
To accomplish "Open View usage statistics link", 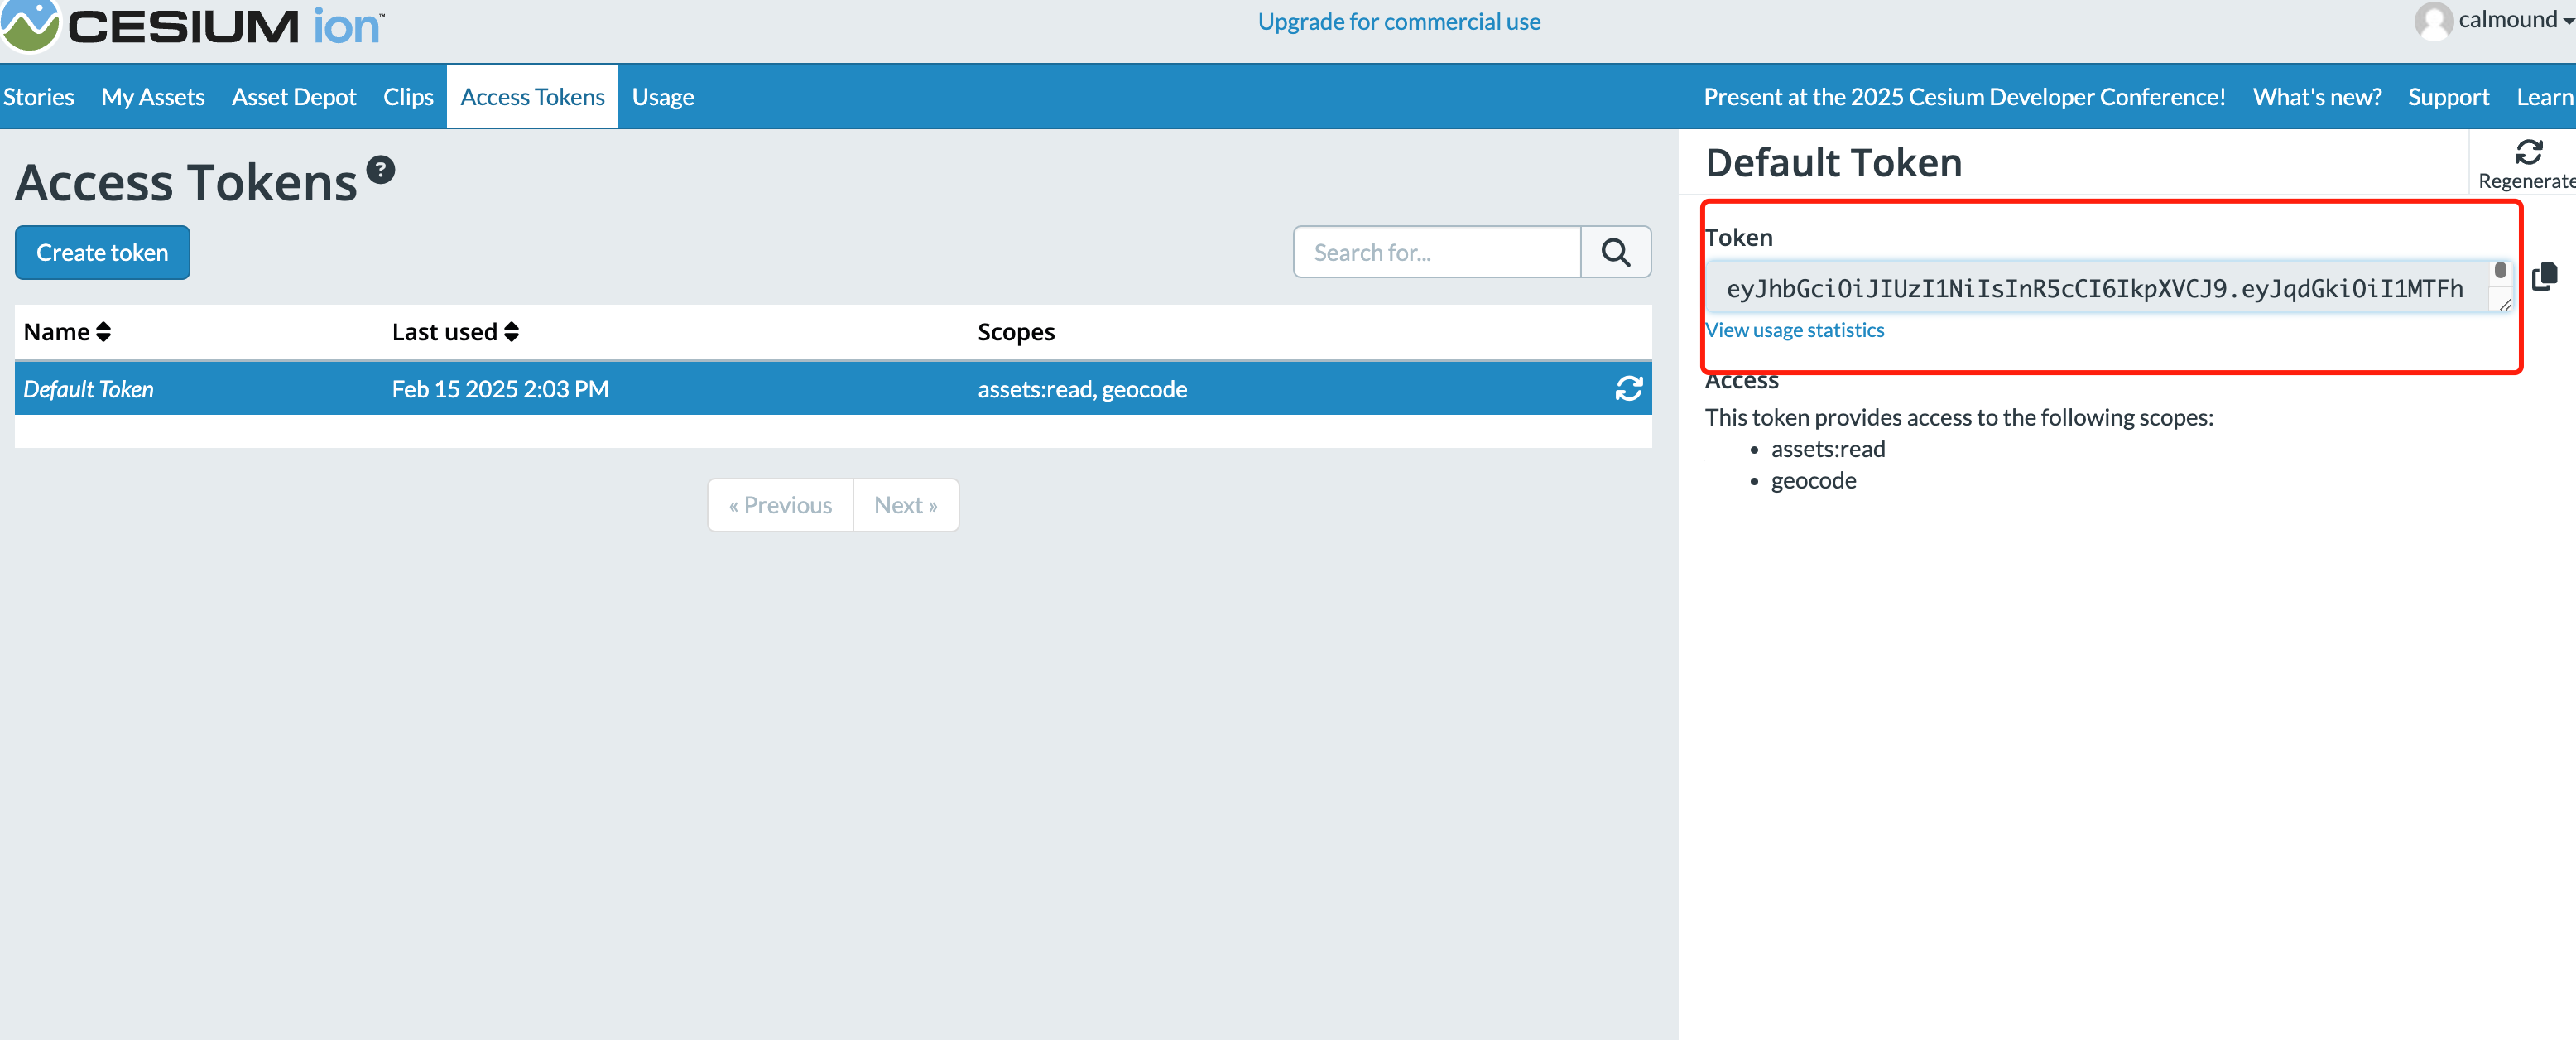I will [1795, 330].
